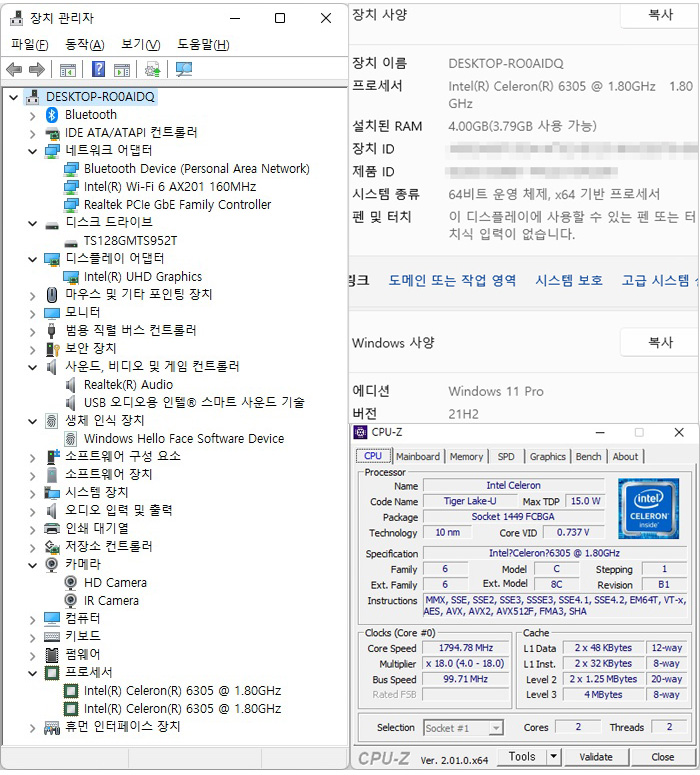
Task: Switch to the Mainboard tab in CPU-Z
Action: pyautogui.click(x=418, y=457)
